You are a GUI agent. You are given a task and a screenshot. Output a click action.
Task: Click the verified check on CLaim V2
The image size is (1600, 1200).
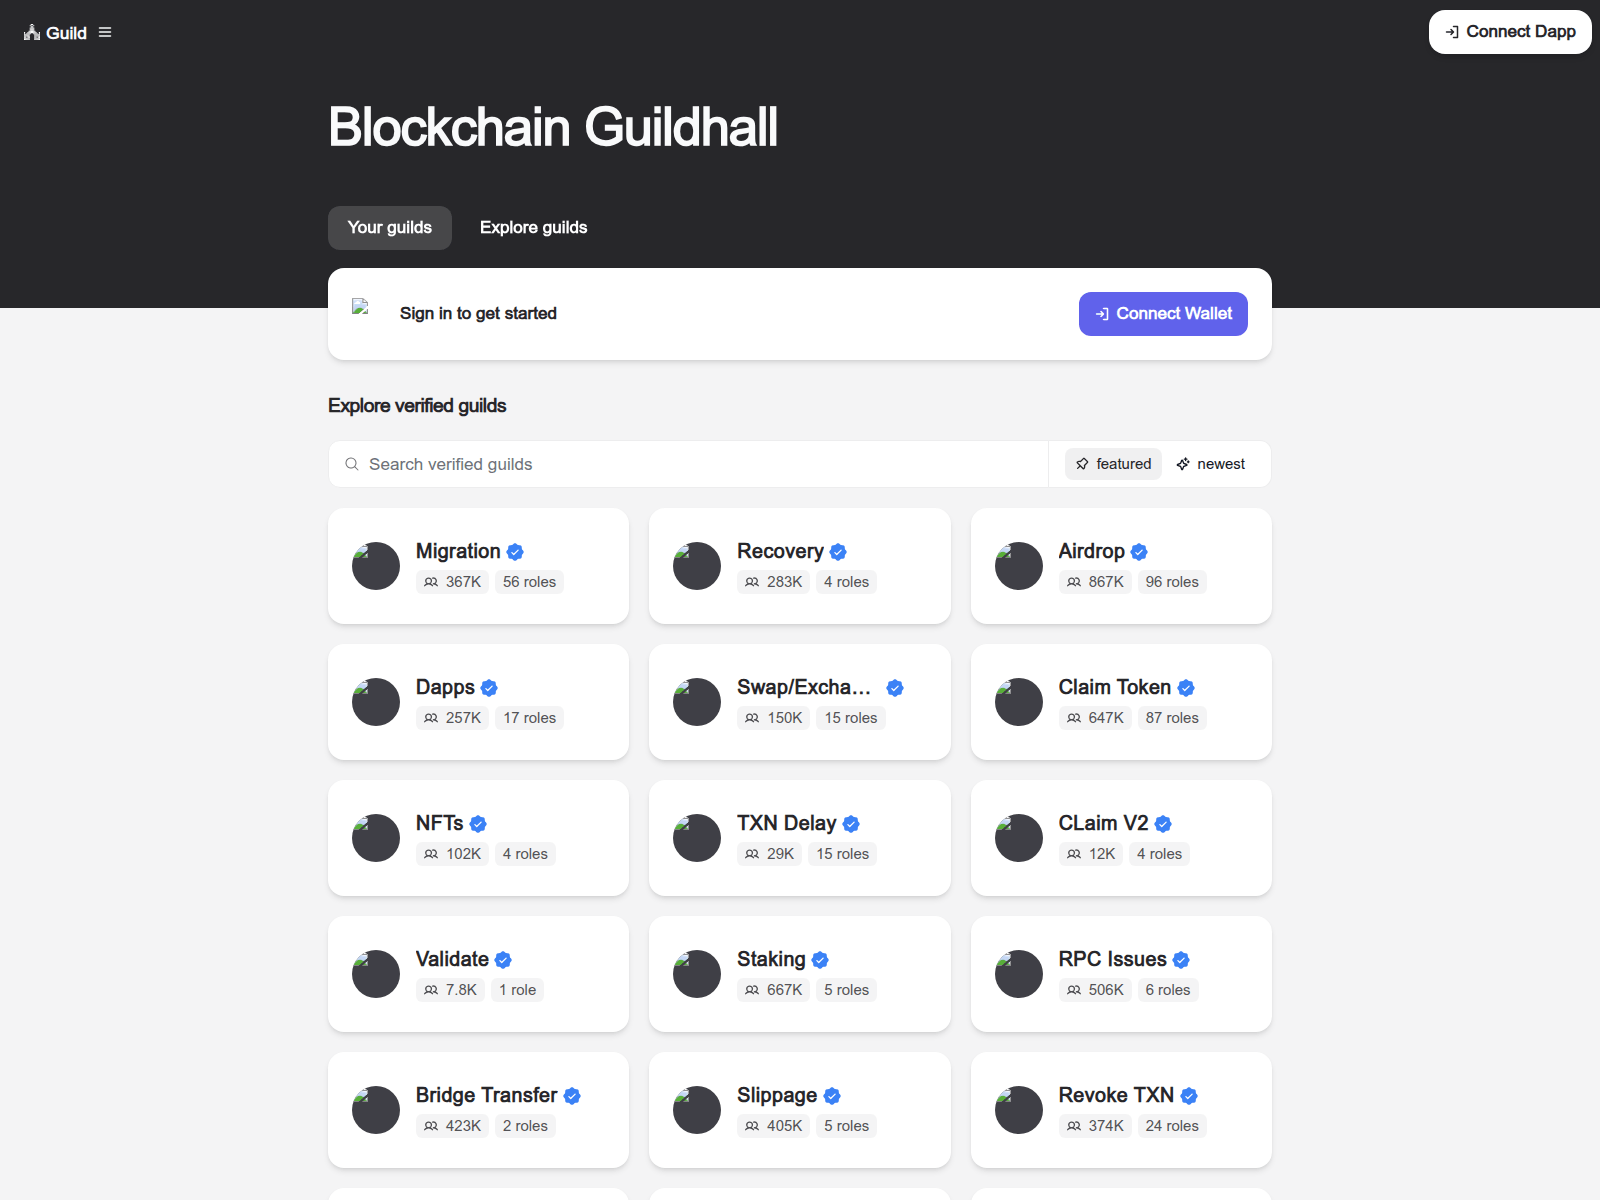(1162, 823)
